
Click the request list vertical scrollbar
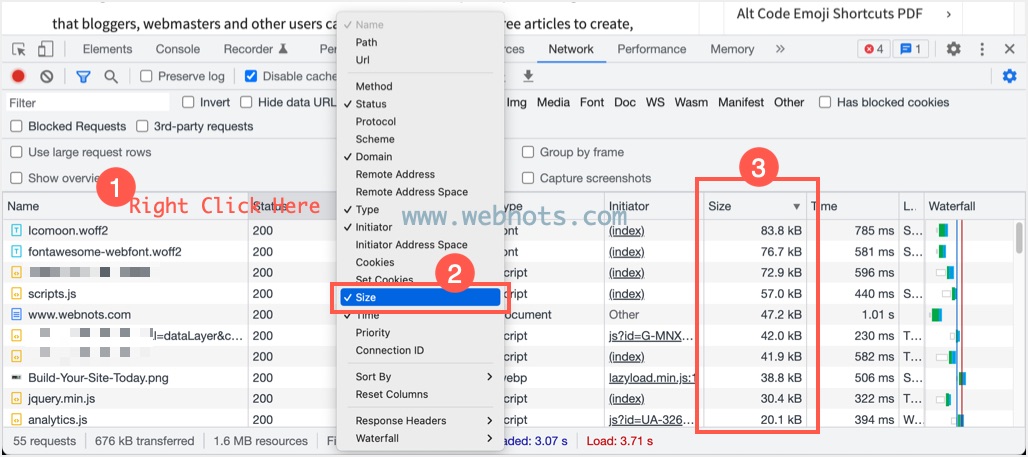point(1018,237)
